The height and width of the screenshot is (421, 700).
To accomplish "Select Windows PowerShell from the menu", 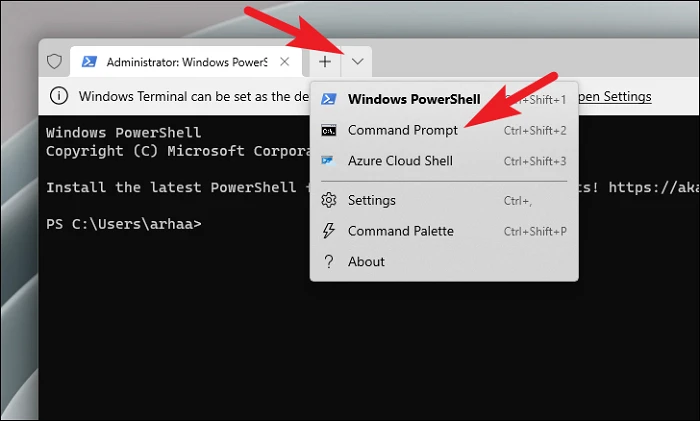I will (444, 99).
